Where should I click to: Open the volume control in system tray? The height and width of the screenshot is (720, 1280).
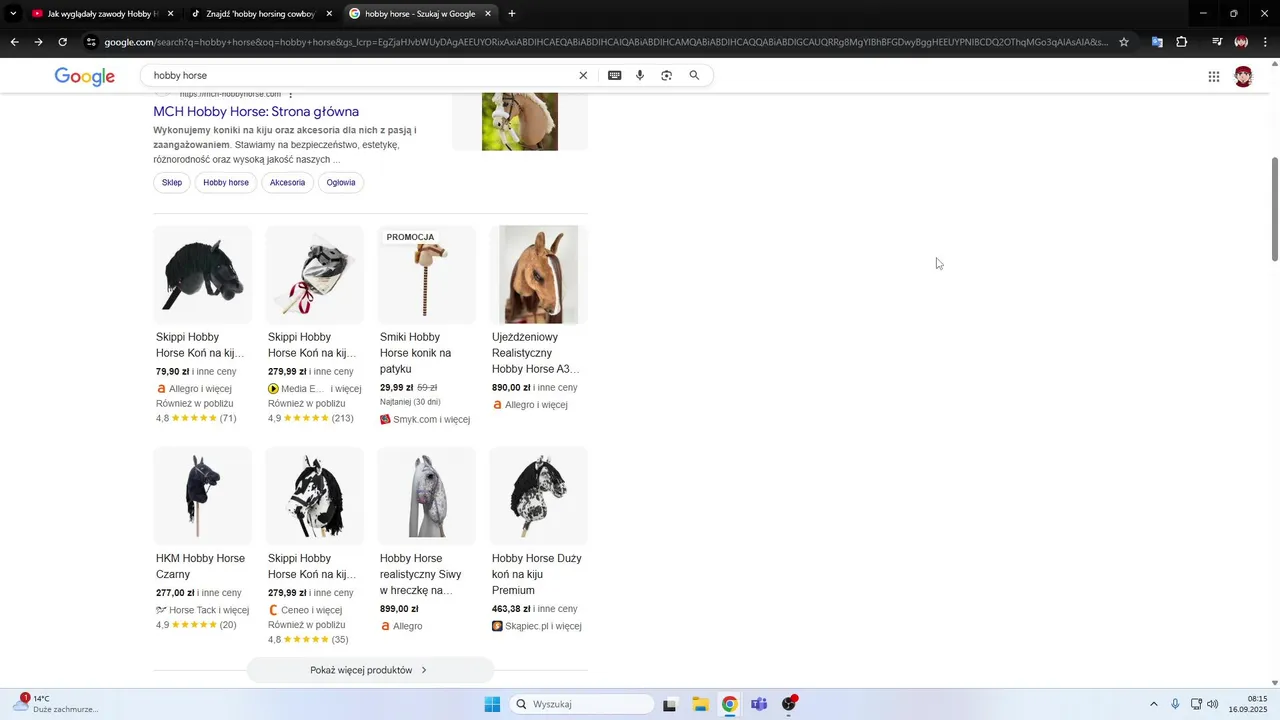(1213, 704)
